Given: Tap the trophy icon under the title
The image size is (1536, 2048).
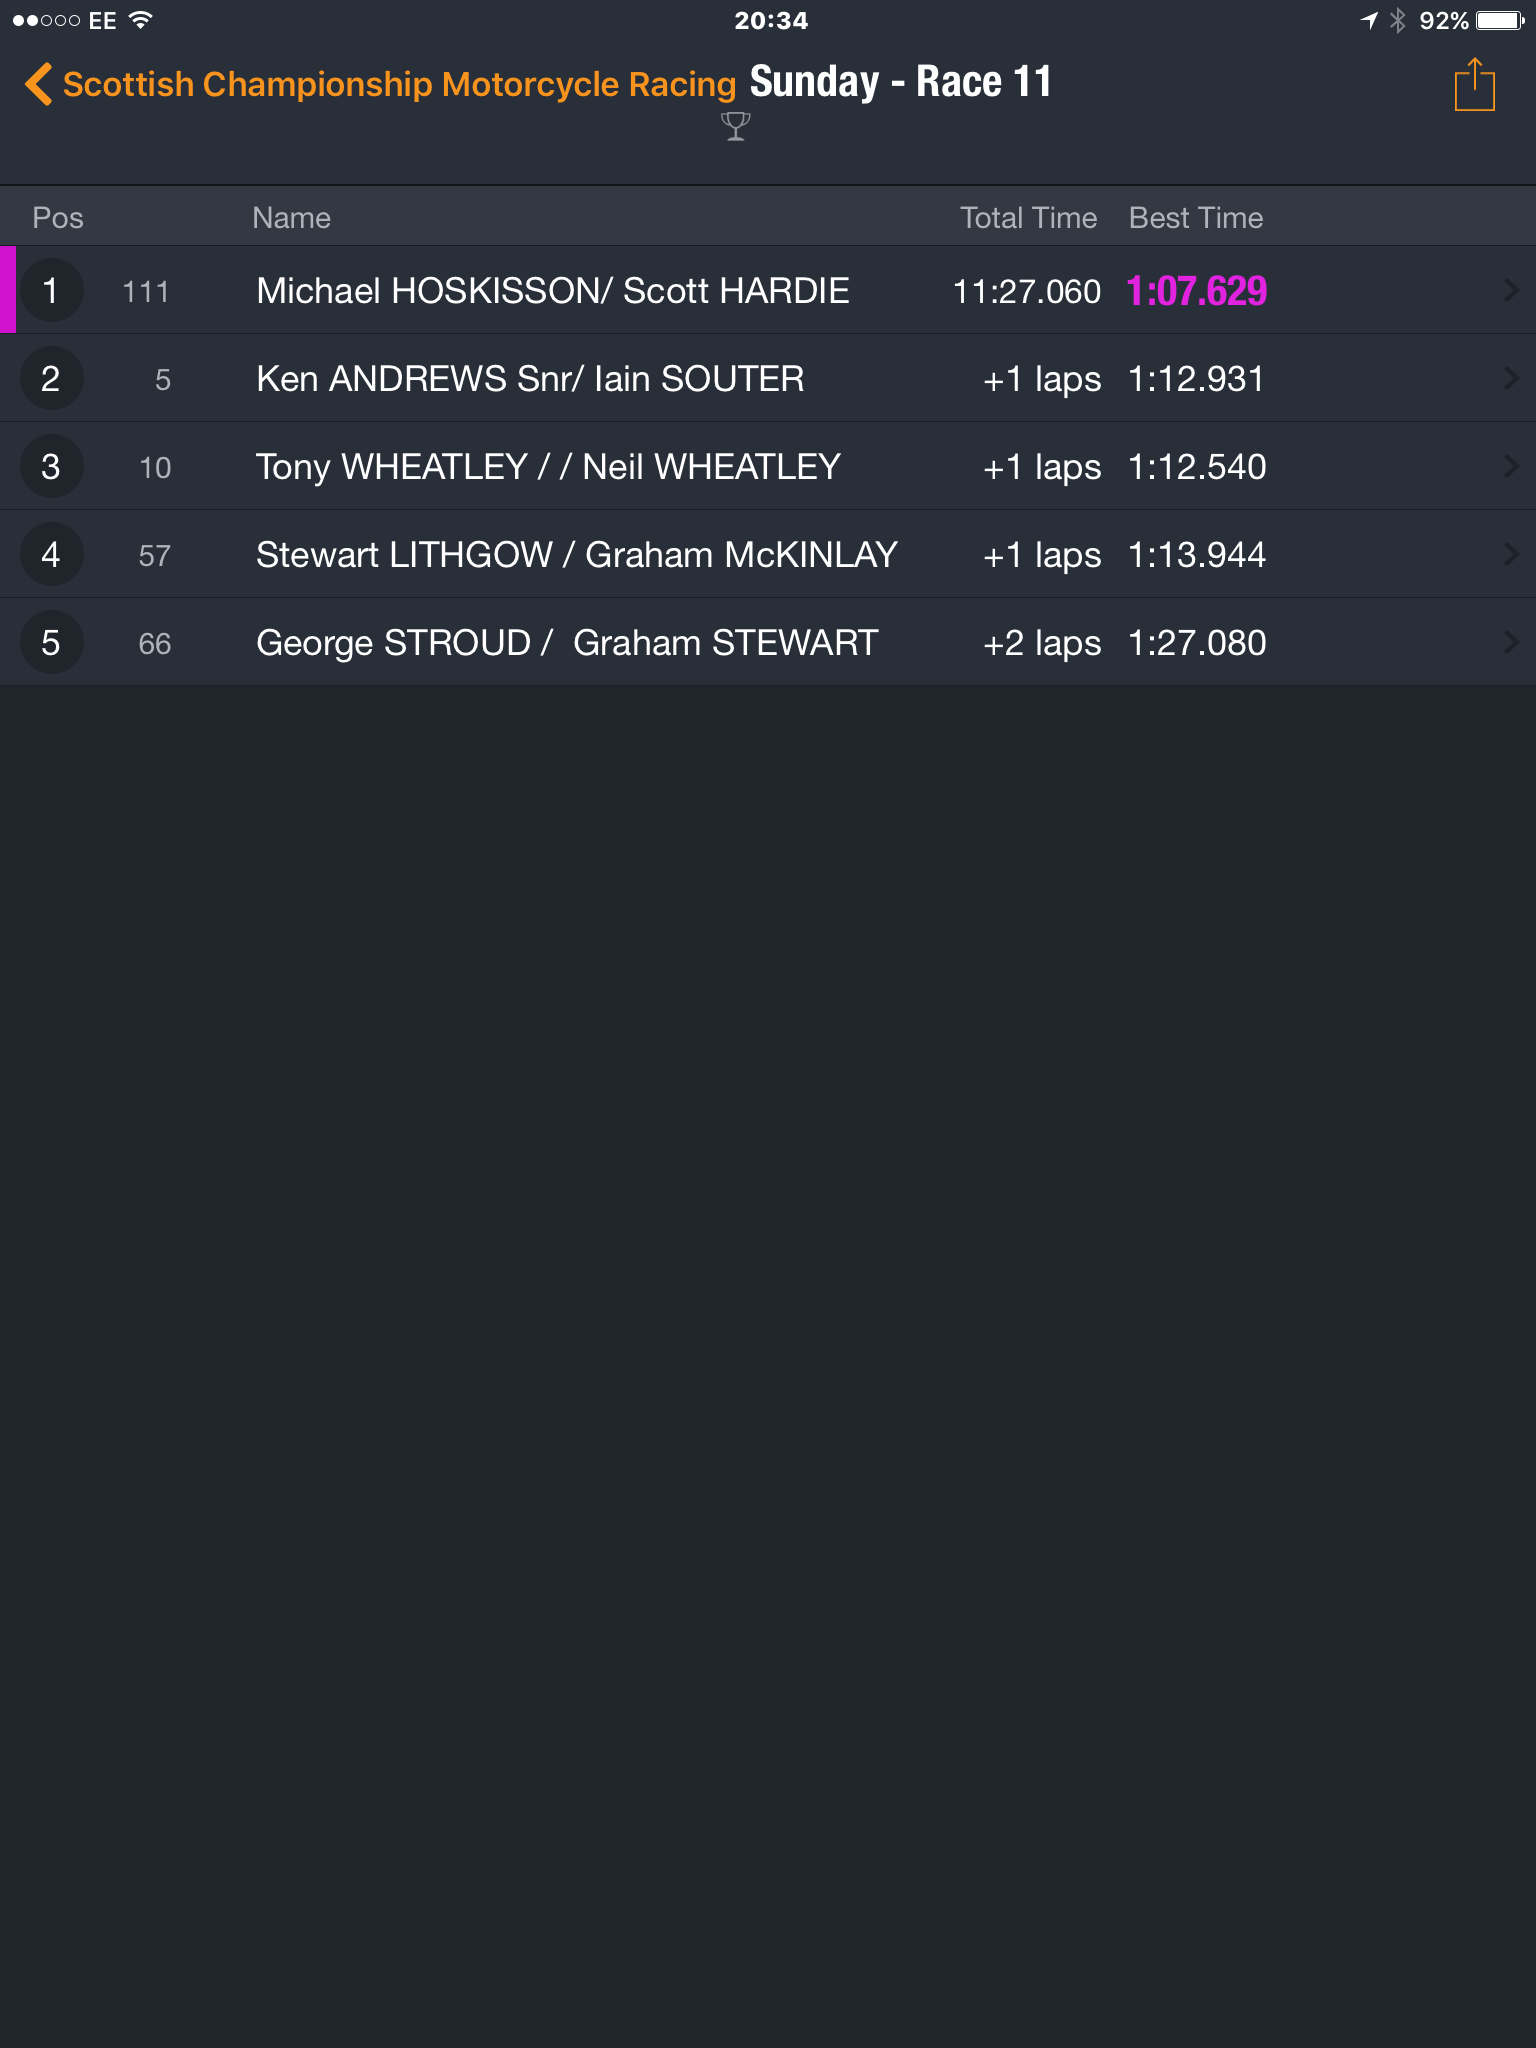Looking at the screenshot, I should 735,126.
